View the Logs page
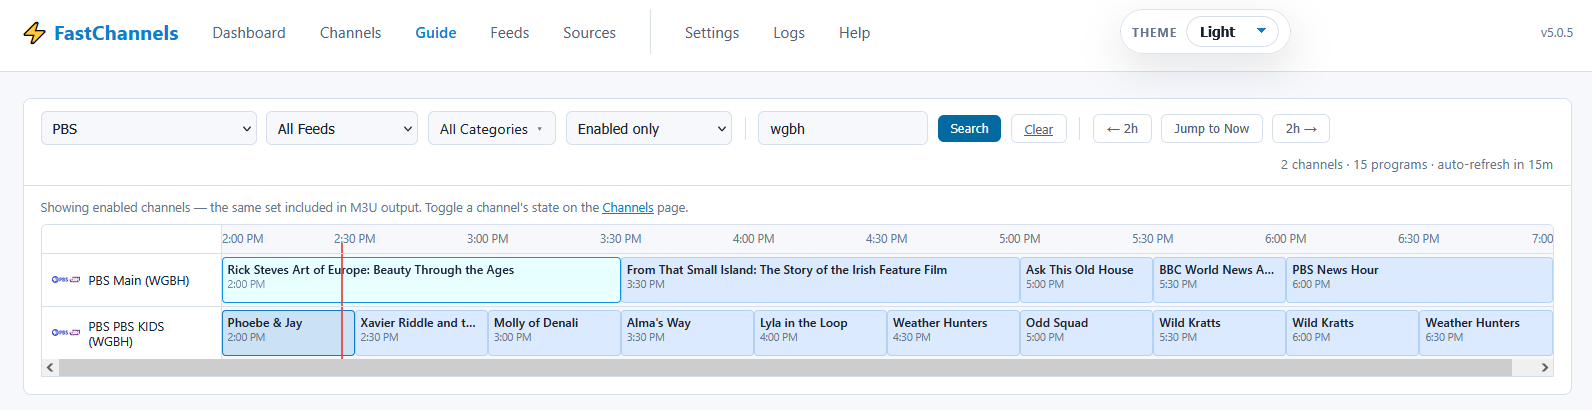1592x410 pixels. [x=789, y=33]
